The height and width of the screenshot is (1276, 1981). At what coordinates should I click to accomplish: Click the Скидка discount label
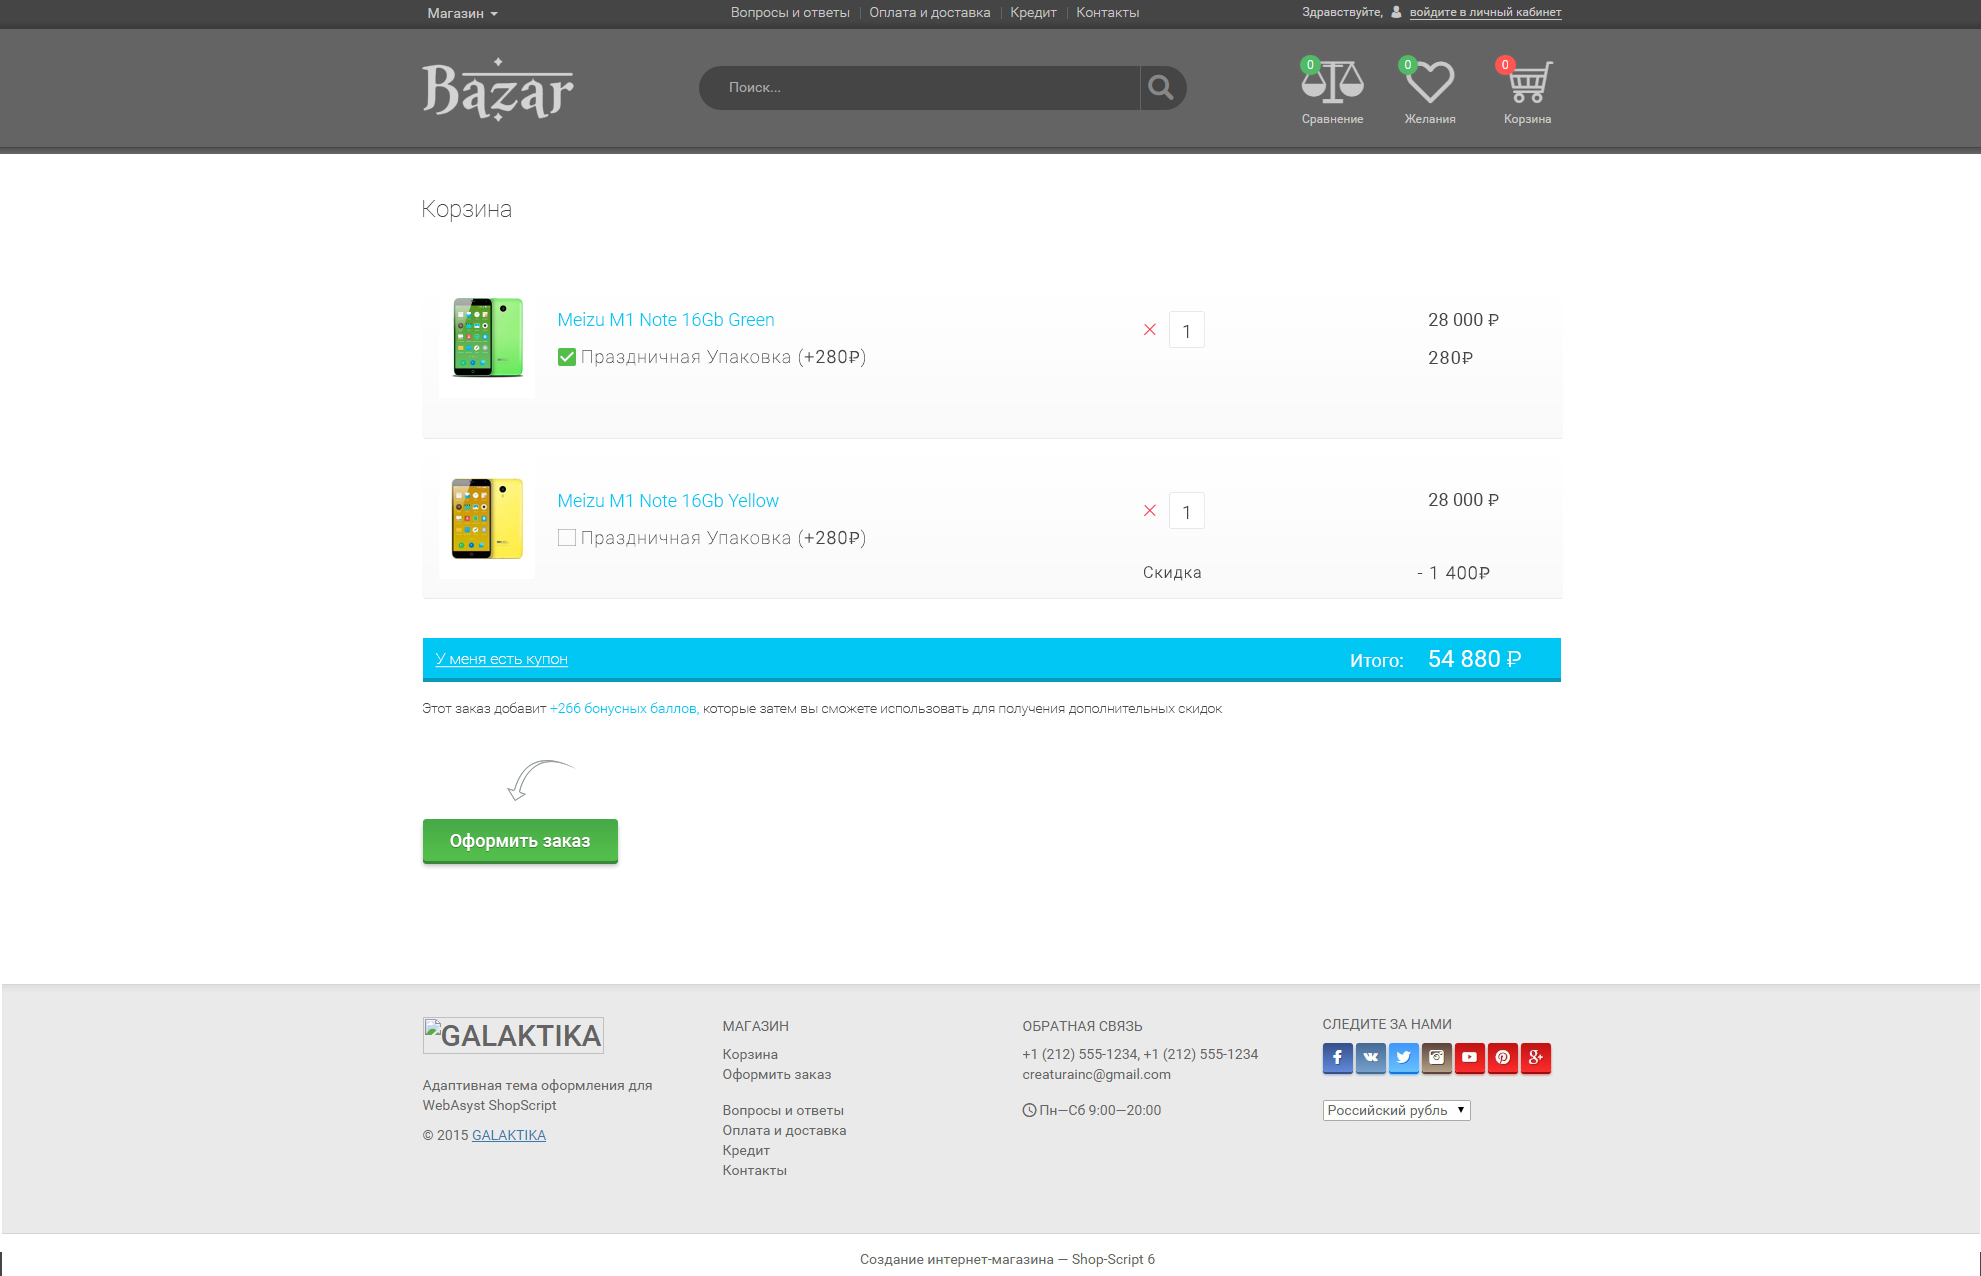click(1172, 573)
